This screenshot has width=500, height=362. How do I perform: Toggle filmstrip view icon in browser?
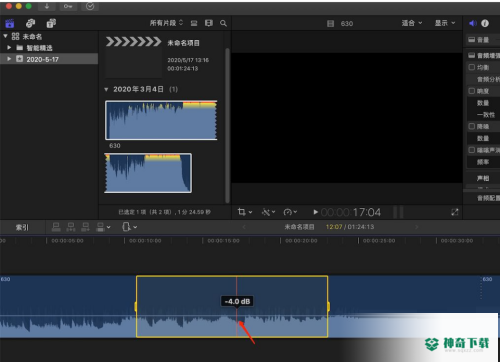[209, 23]
